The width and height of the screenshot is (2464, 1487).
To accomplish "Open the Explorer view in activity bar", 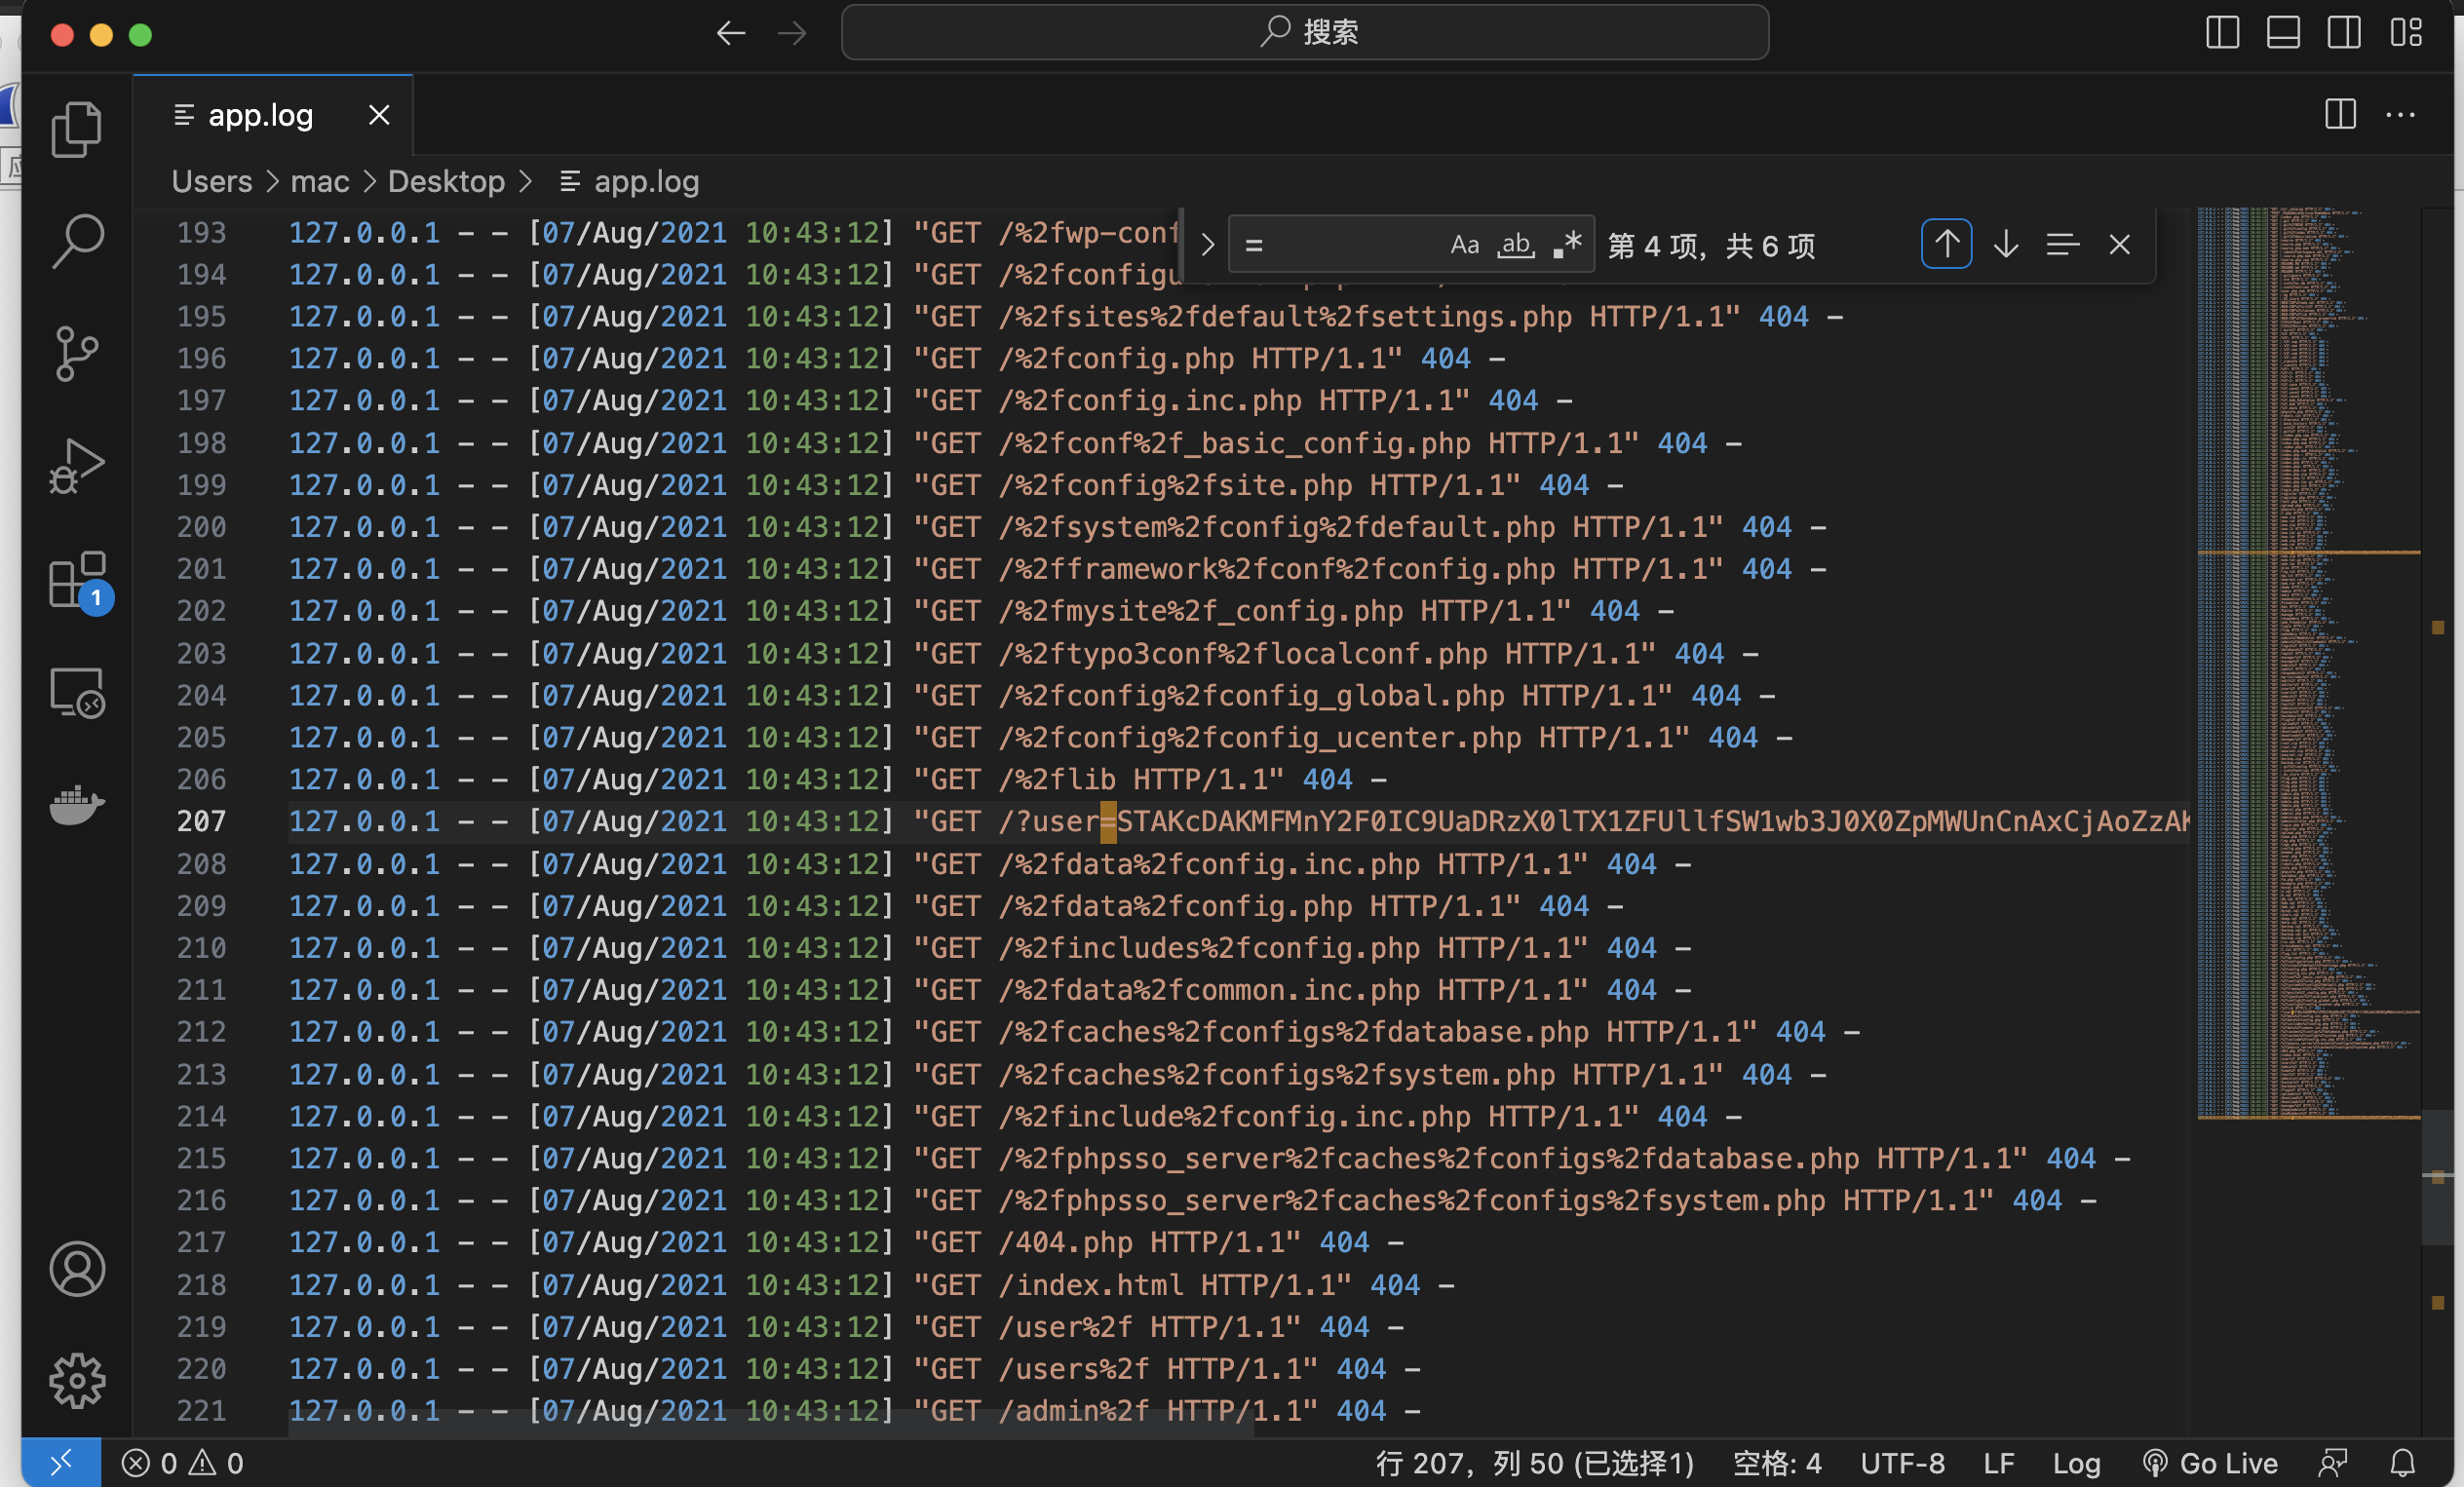I will tap(76, 130).
